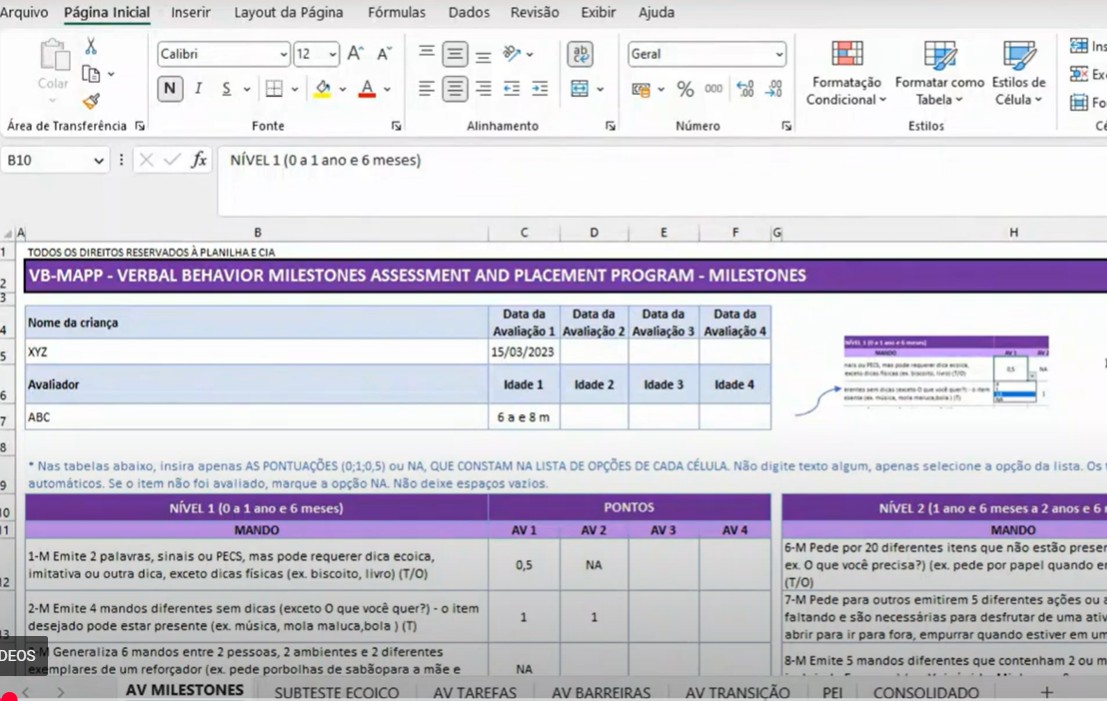This screenshot has width=1107, height=701.
Task: Toggle italic formatting
Action: [198, 89]
